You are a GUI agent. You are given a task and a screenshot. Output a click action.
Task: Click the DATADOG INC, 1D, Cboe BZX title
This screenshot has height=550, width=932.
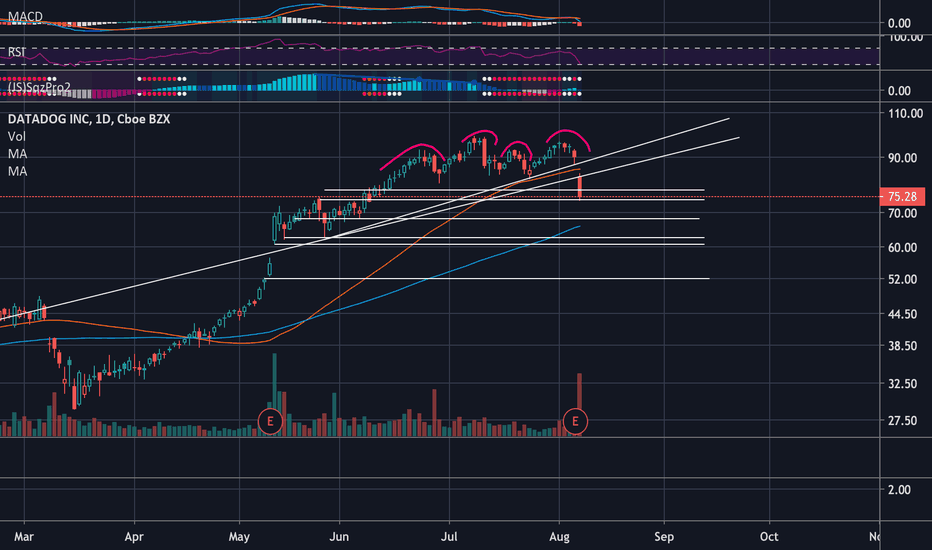(89, 119)
